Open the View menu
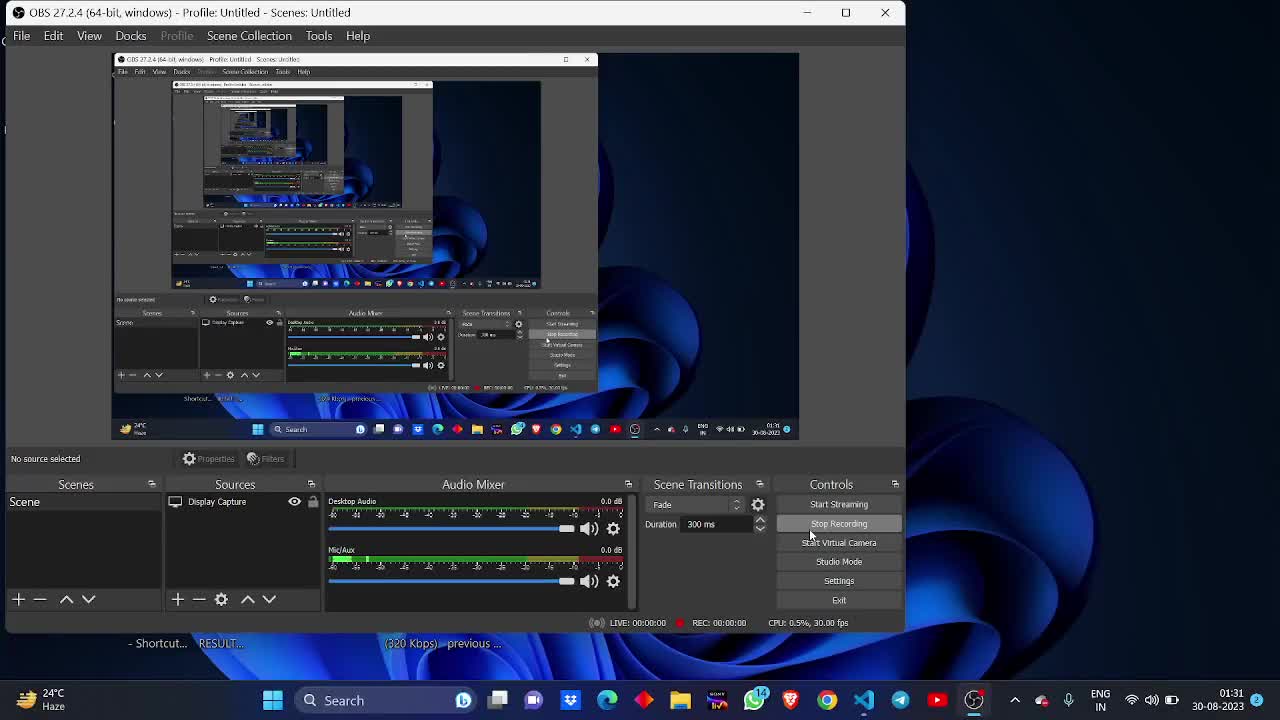This screenshot has height=720, width=1280. (x=89, y=36)
